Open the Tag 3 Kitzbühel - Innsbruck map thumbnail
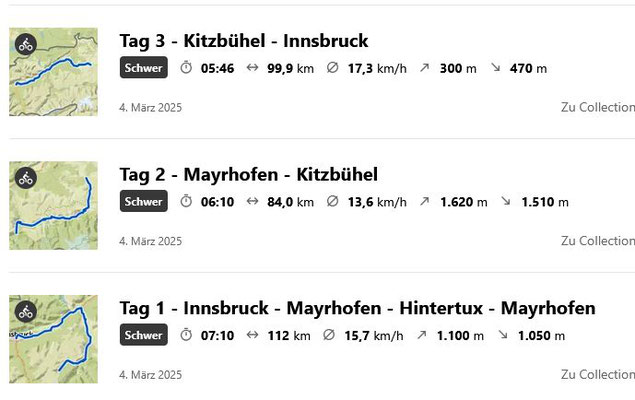This screenshot has height=400, width=635. pos(53,72)
